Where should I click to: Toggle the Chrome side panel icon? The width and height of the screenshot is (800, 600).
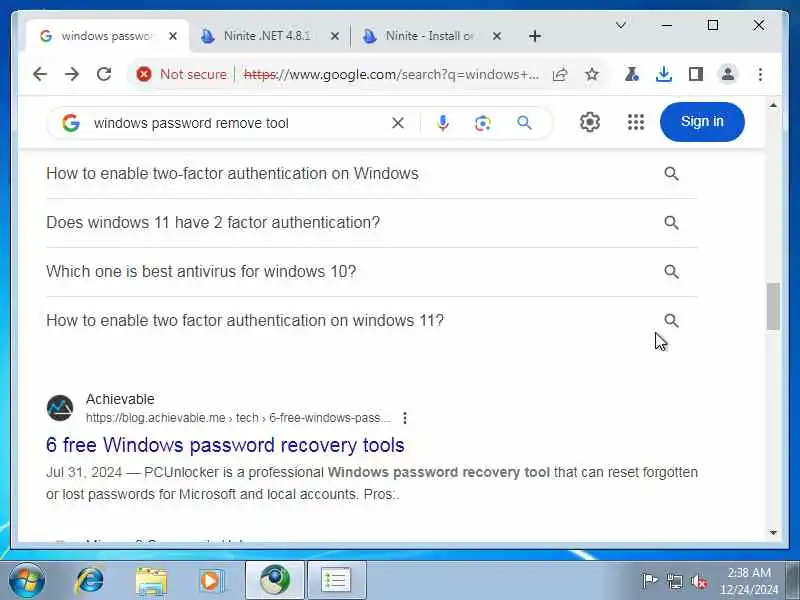695,74
